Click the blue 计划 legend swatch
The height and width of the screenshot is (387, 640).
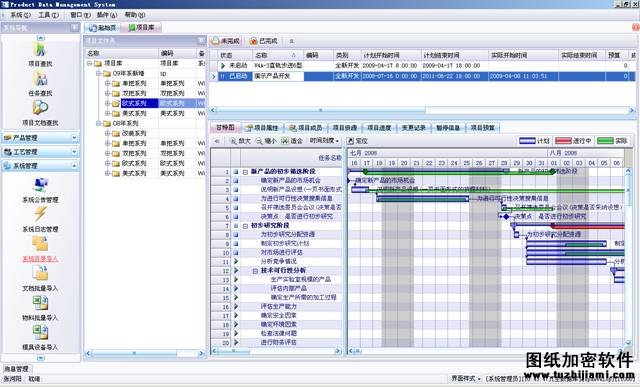[x=527, y=141]
